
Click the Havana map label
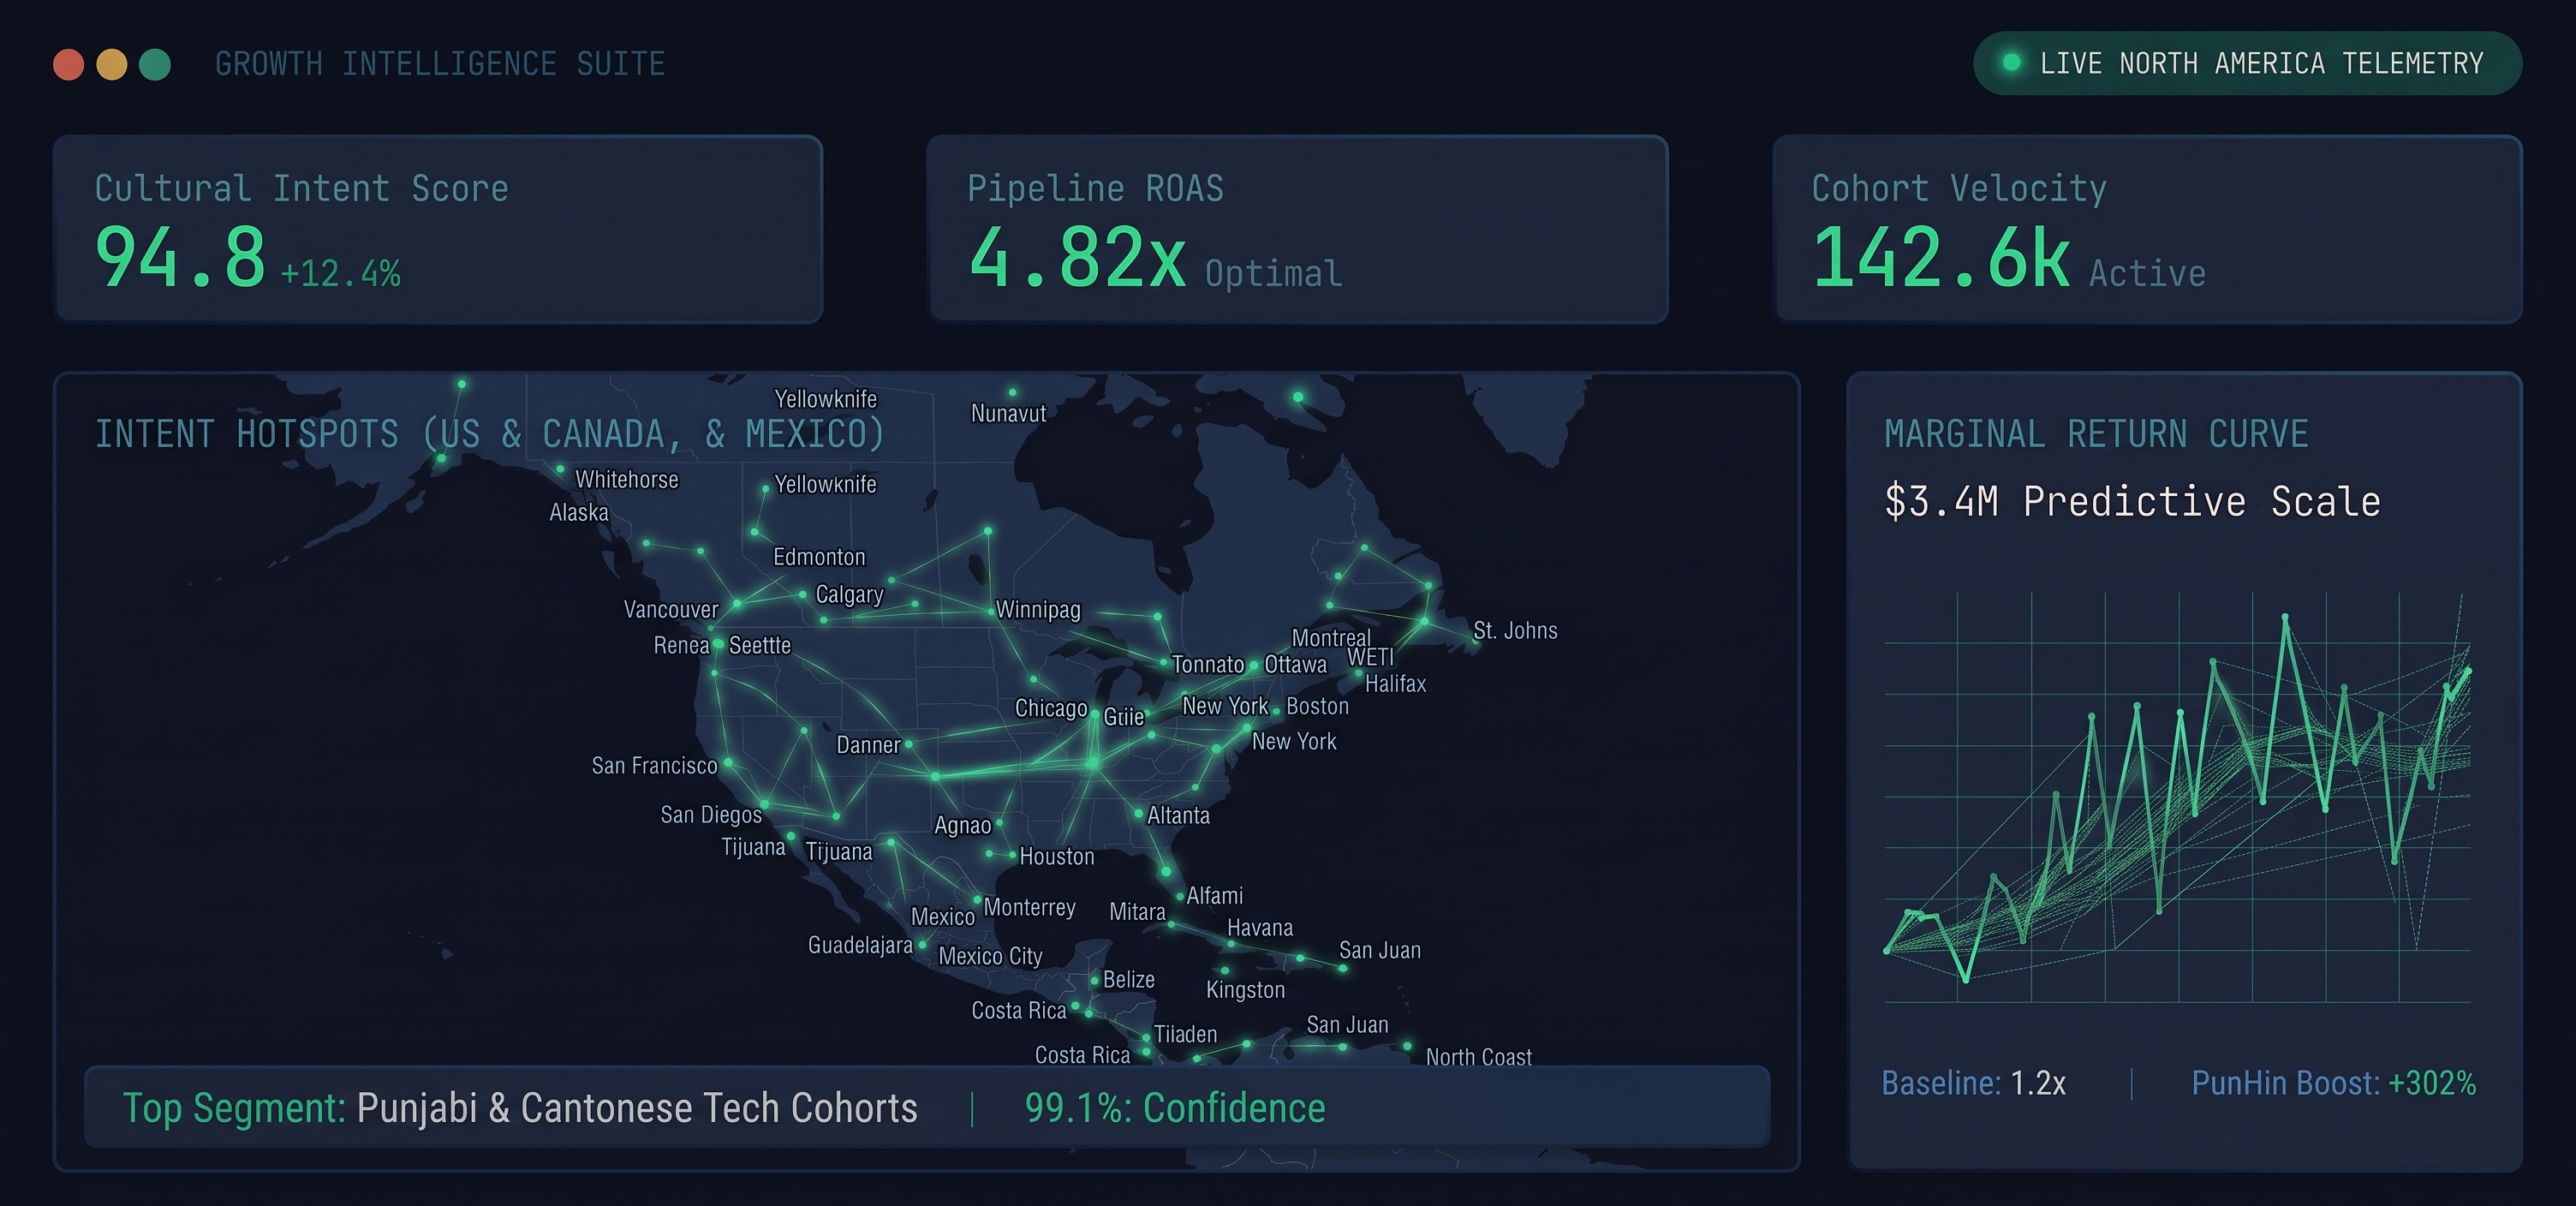click(x=1260, y=928)
